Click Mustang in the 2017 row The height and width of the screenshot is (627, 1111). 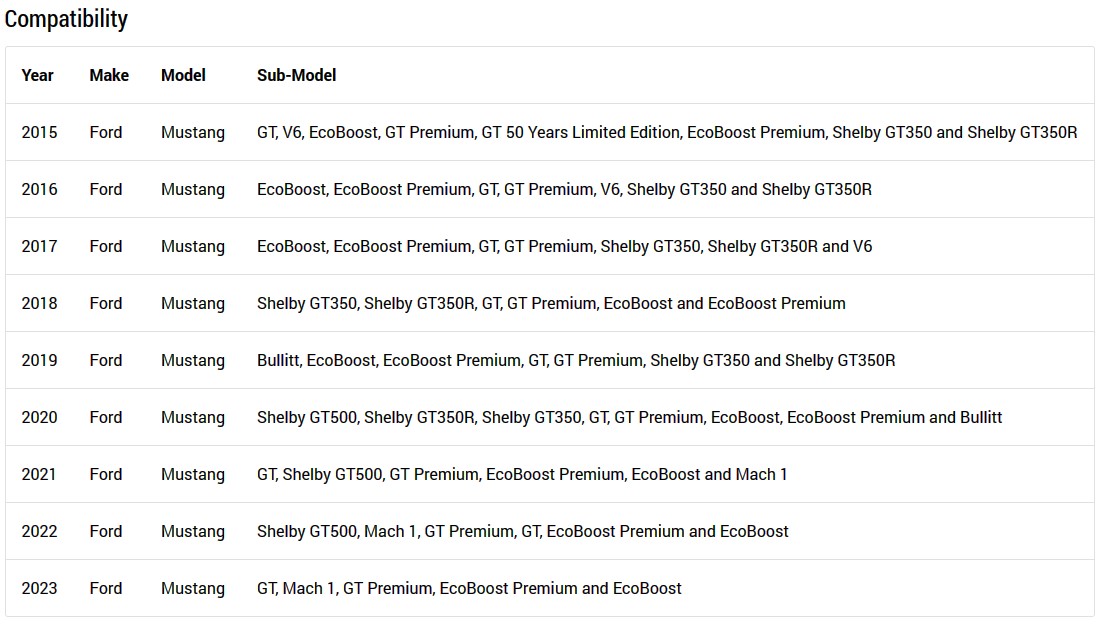point(193,247)
